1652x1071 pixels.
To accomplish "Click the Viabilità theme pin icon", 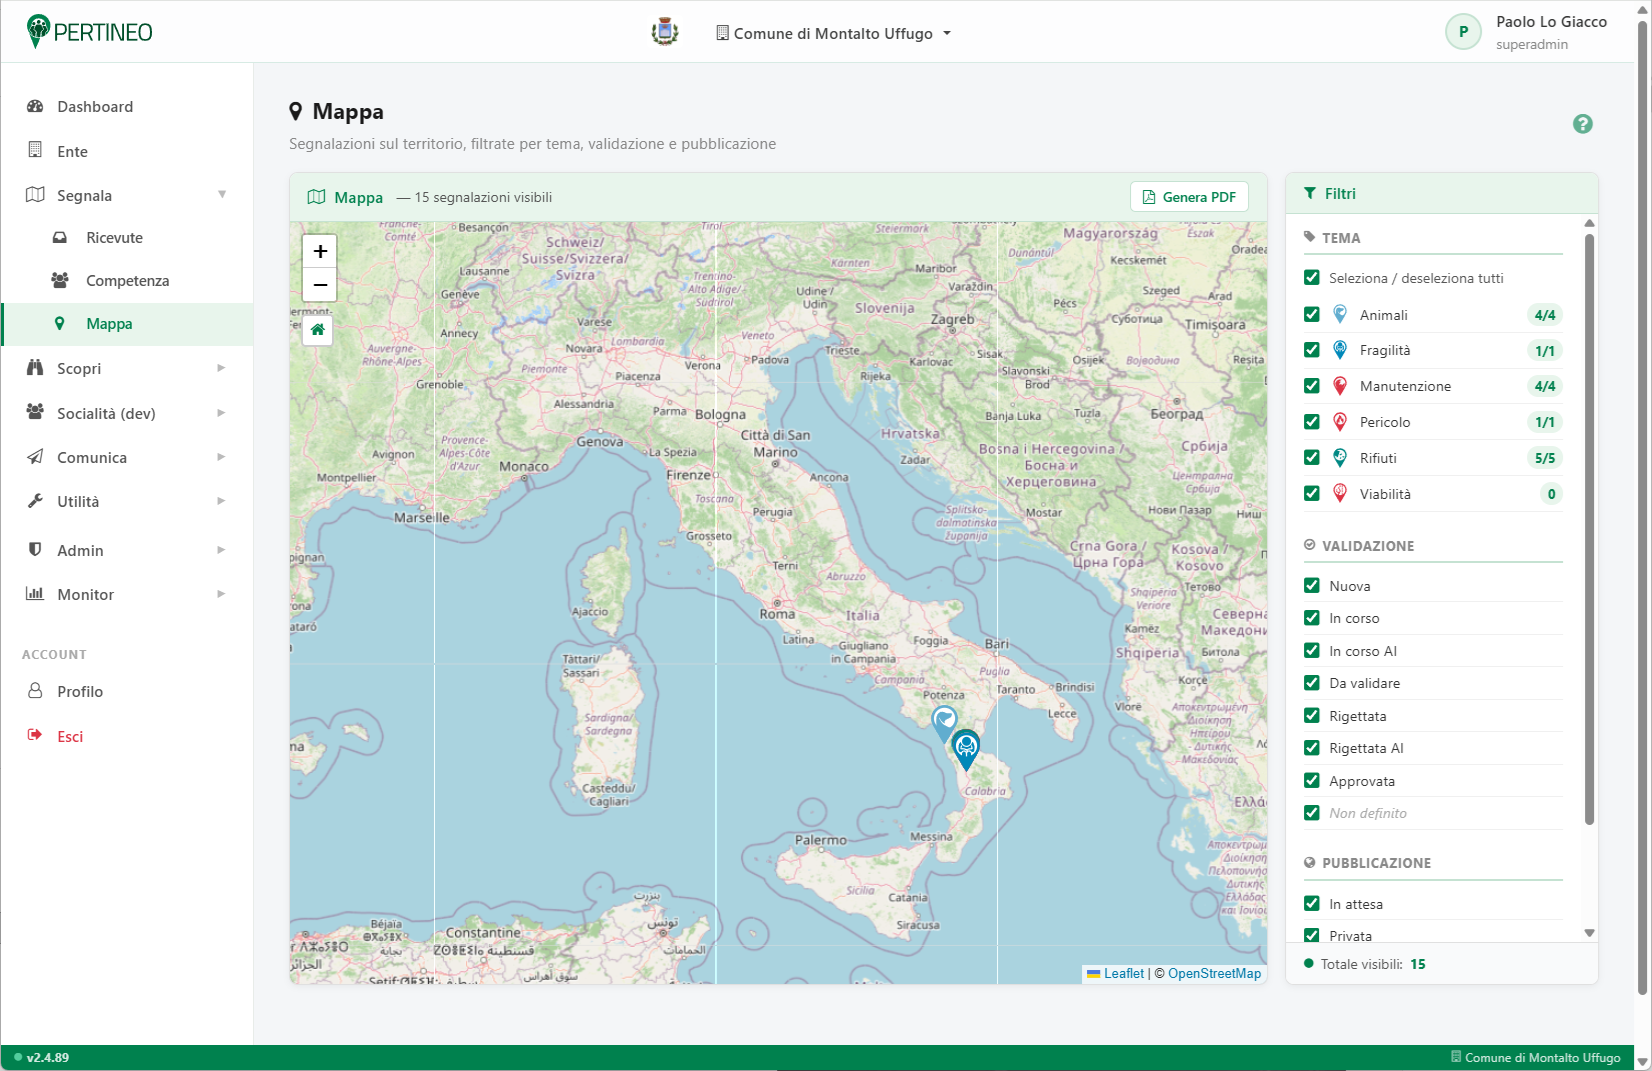I will click(1340, 494).
